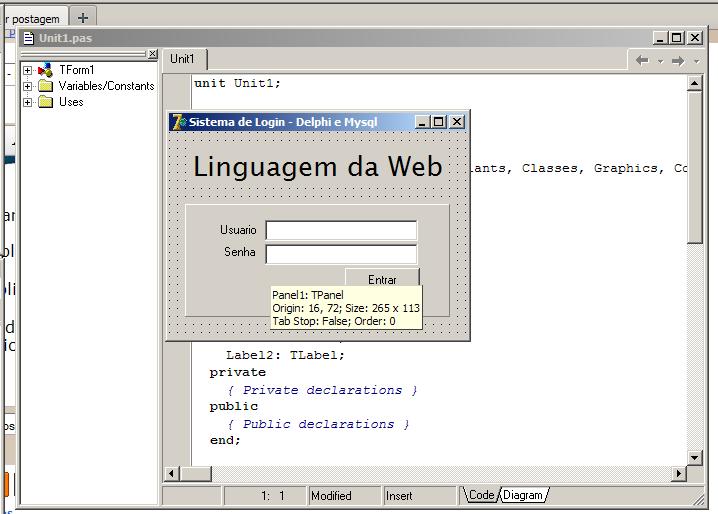Screen dimensions: 718x514
Task: Click the horizontal scrollbar thumb
Action: tap(196, 473)
